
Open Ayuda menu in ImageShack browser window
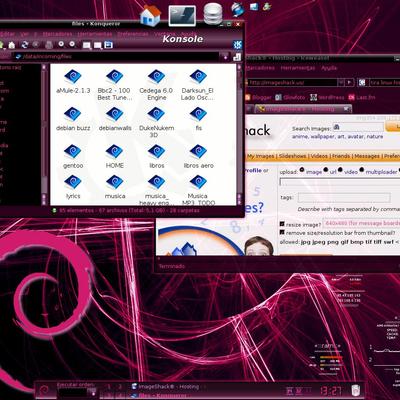(x=329, y=68)
